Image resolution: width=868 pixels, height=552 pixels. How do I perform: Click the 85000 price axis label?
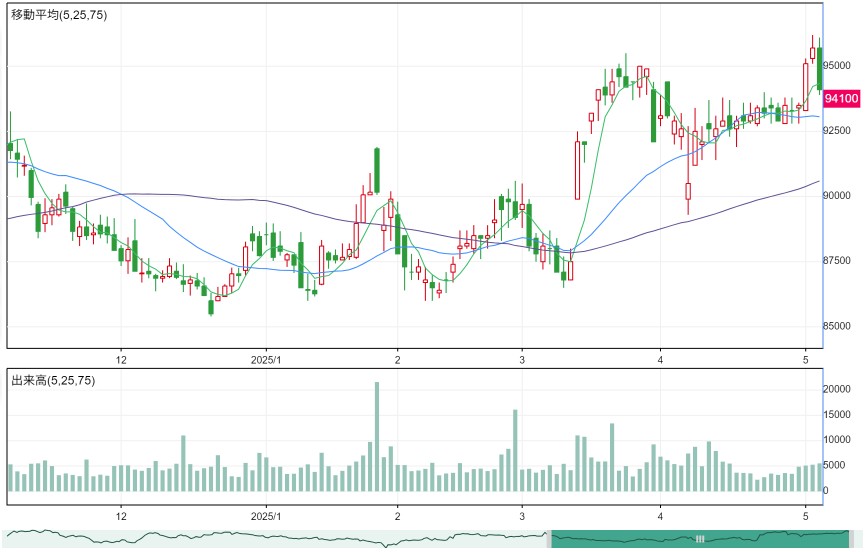point(836,326)
